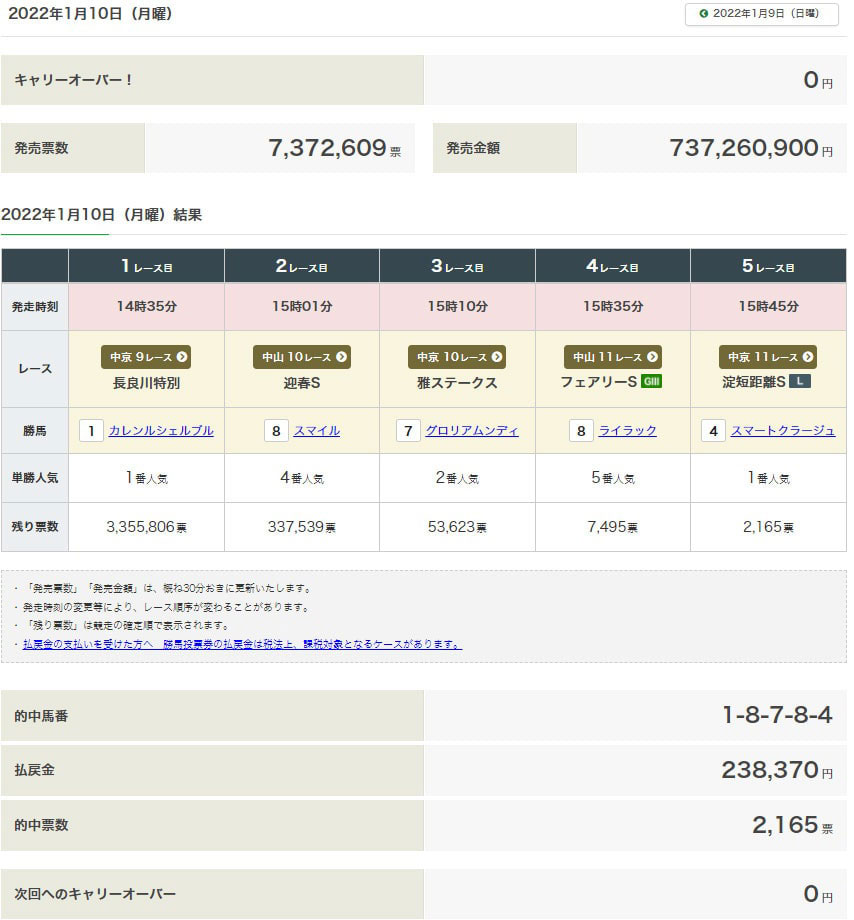This screenshot has height=920, width=854.
Task: Click the arrow icon on 中京 9レース
Action: pos(183,357)
